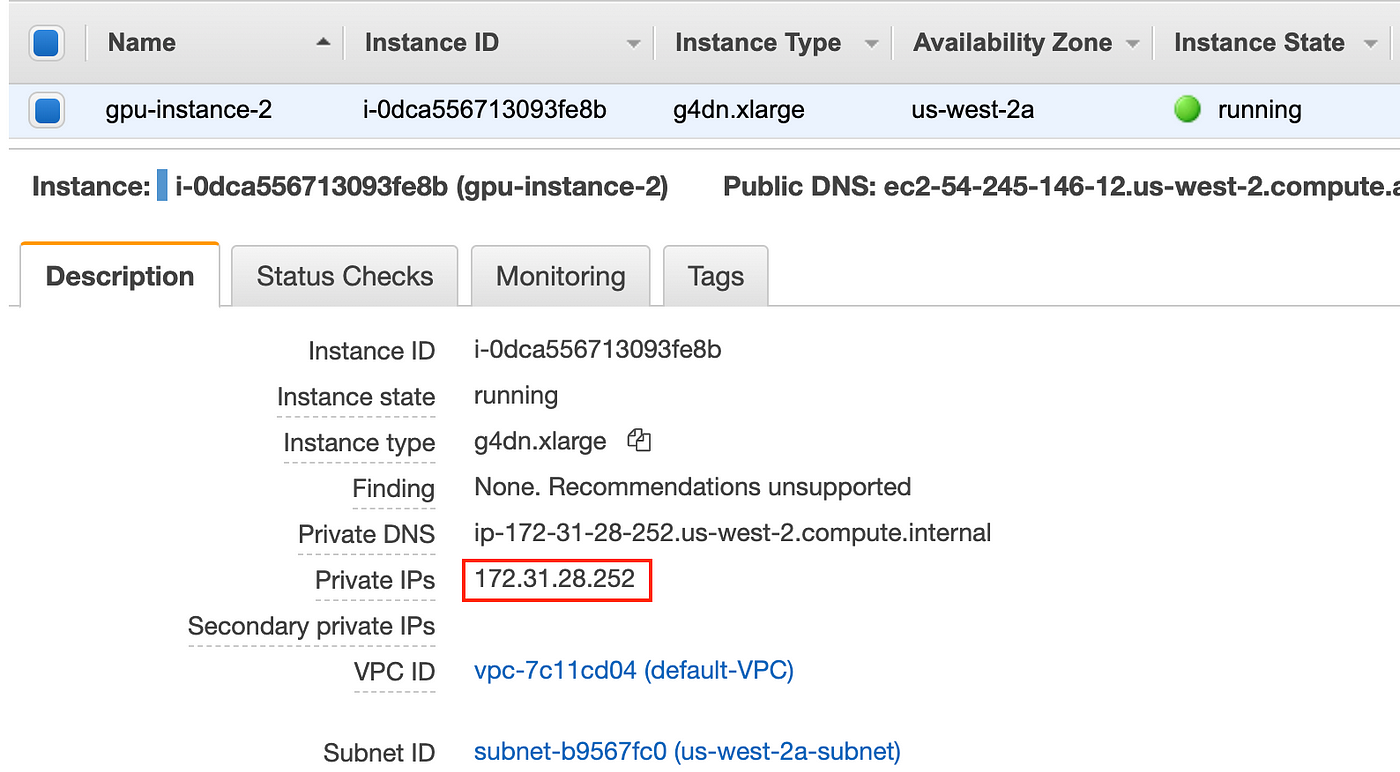Open Instance Type column filter arrow
Viewport: 1400px width, 772px height.
pos(871,44)
